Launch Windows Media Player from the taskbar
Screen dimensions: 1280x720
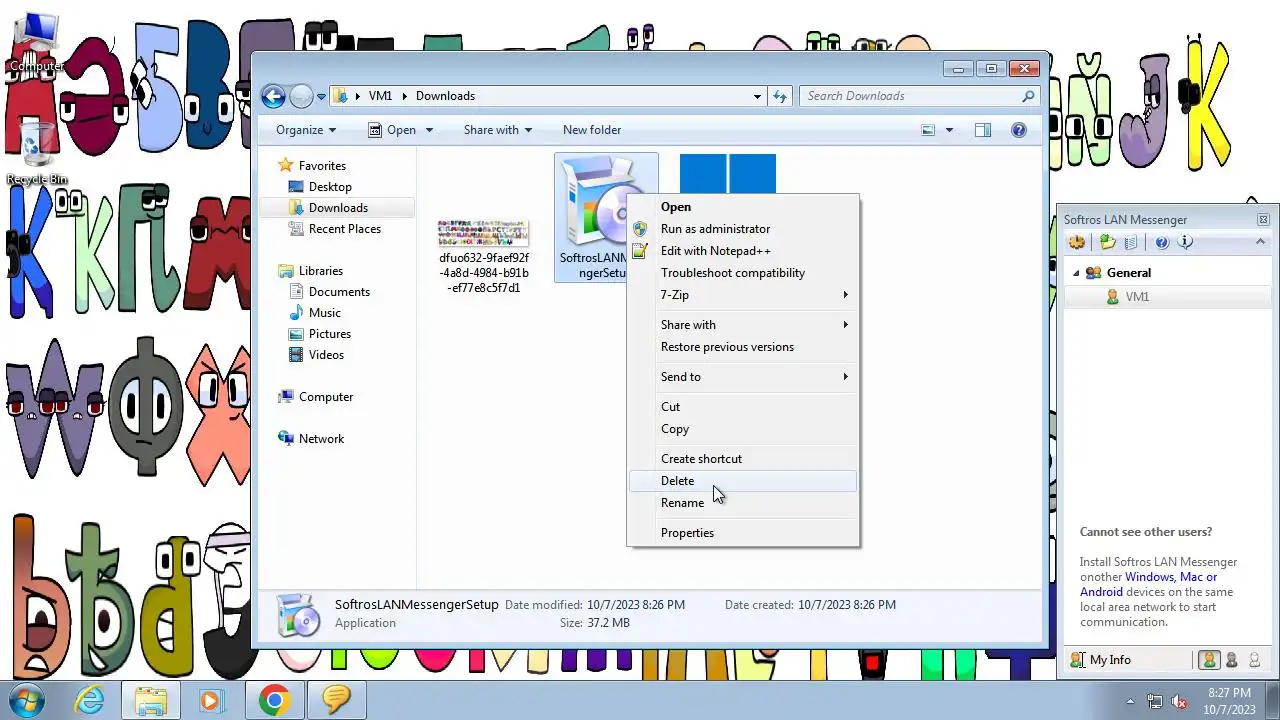pos(211,700)
